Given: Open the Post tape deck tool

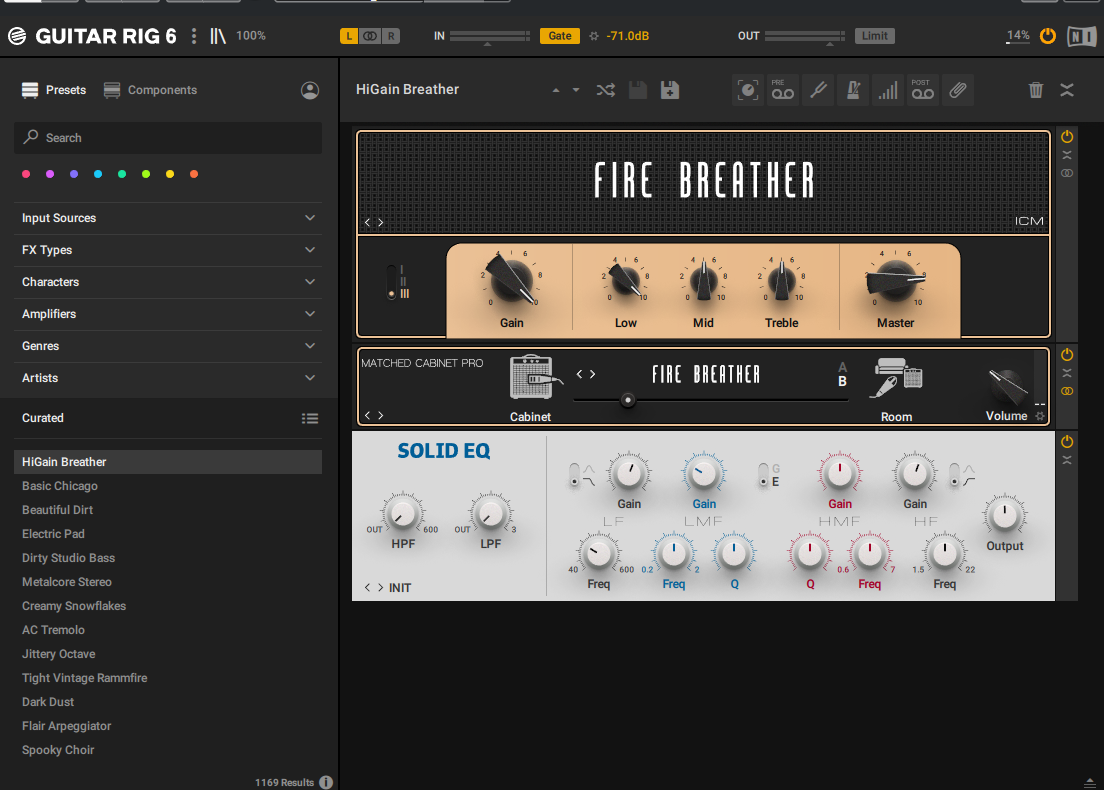Looking at the screenshot, I should [922, 90].
